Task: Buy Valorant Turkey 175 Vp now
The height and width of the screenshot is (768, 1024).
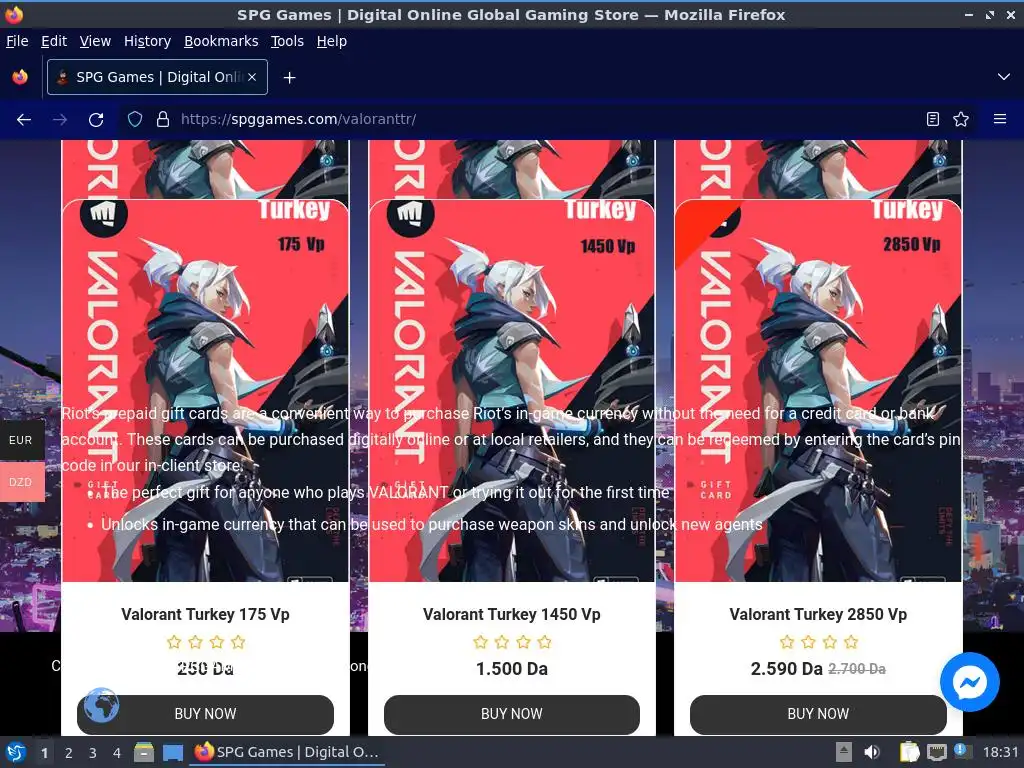Action: point(205,714)
